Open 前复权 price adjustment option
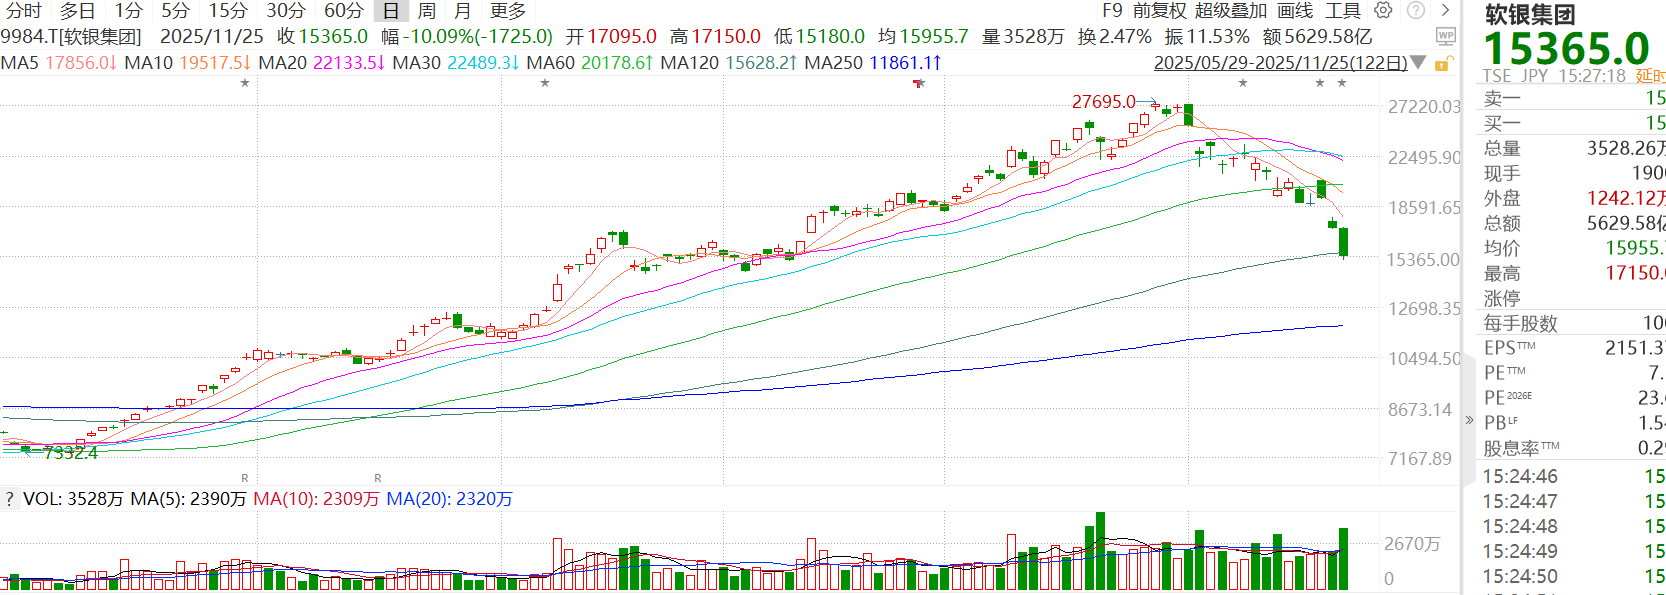The image size is (1666, 595). pyautogui.click(x=1160, y=11)
